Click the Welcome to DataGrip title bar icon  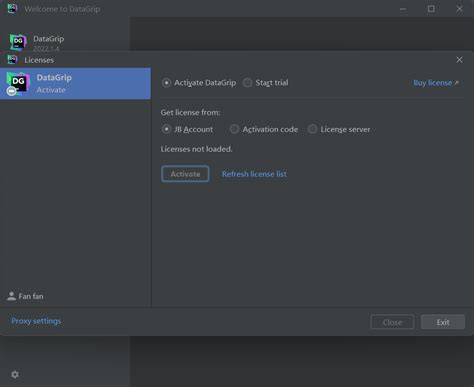tap(12, 8)
